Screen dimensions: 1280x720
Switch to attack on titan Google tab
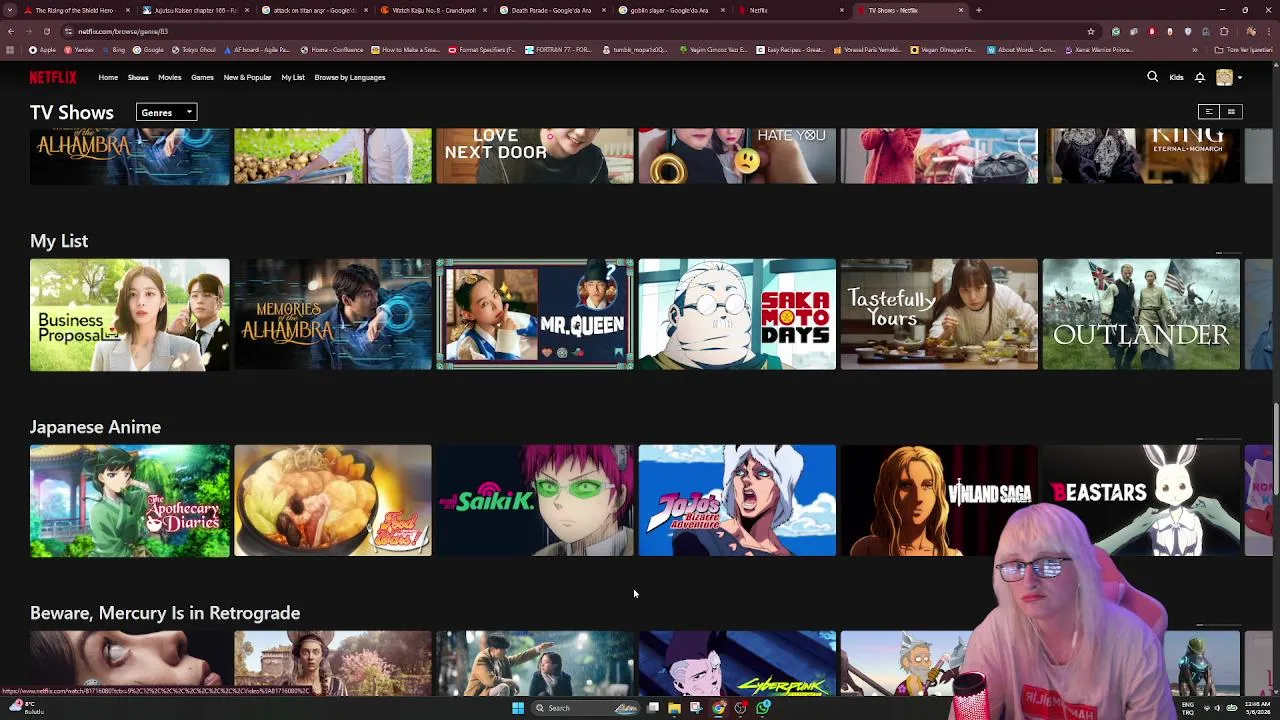[315, 10]
